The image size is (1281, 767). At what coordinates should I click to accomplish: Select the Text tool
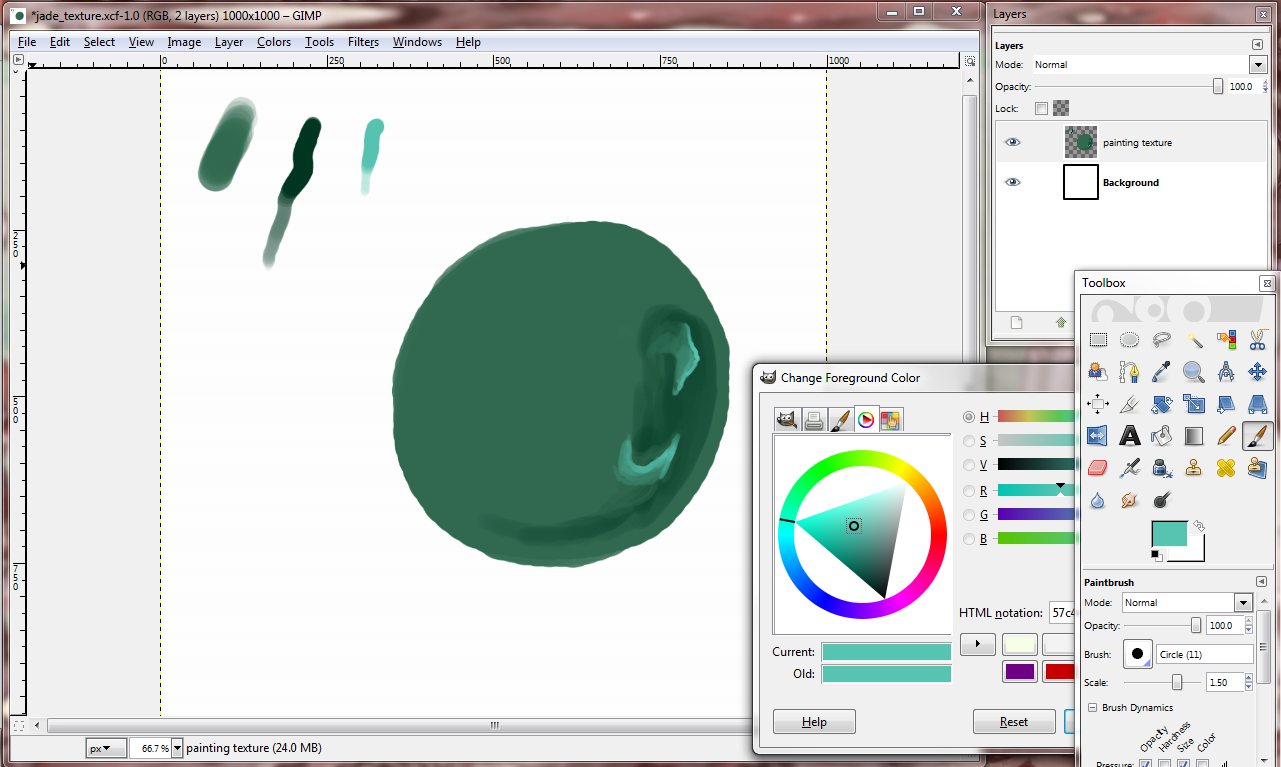pyautogui.click(x=1130, y=436)
